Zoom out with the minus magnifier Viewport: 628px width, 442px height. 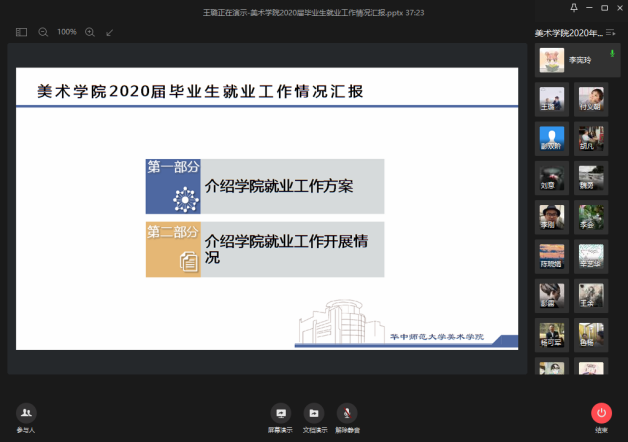click(43, 32)
